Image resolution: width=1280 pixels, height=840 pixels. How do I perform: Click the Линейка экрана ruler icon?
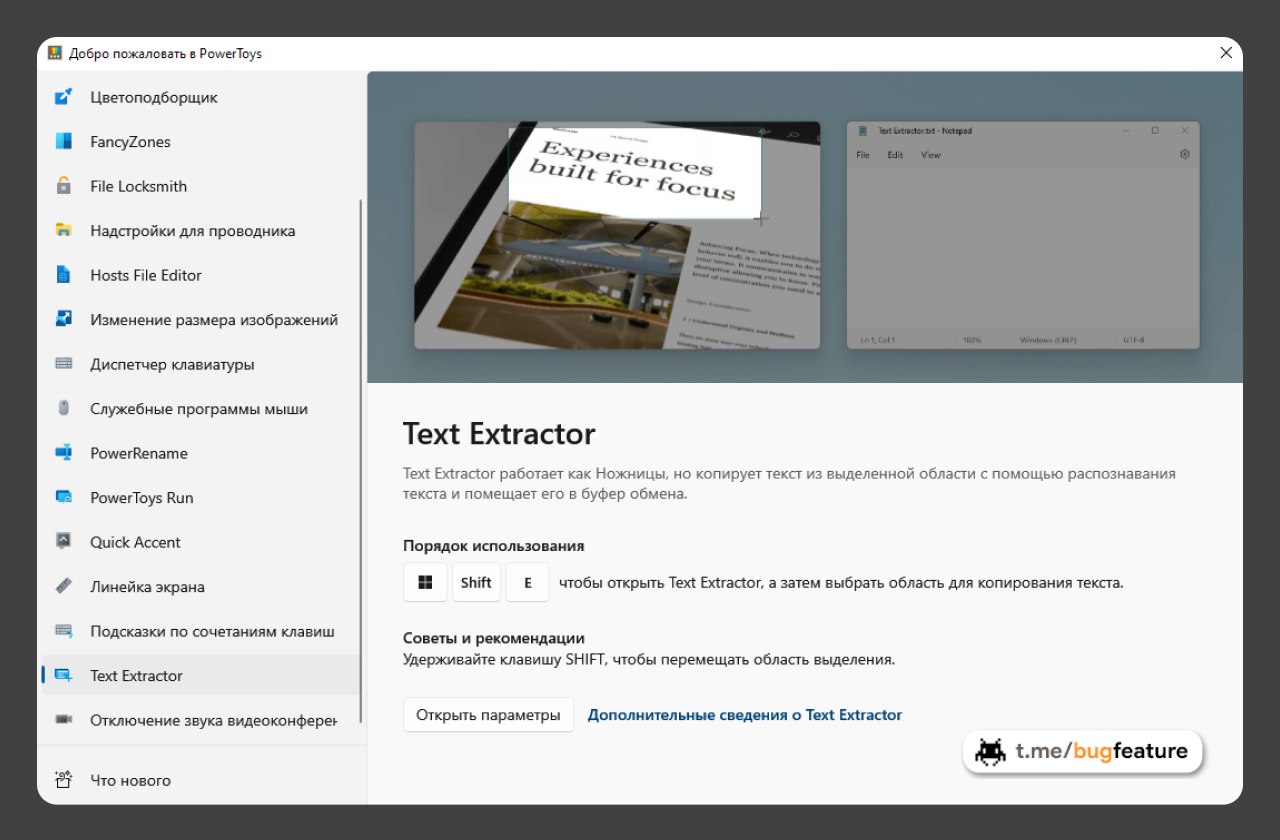click(64, 586)
